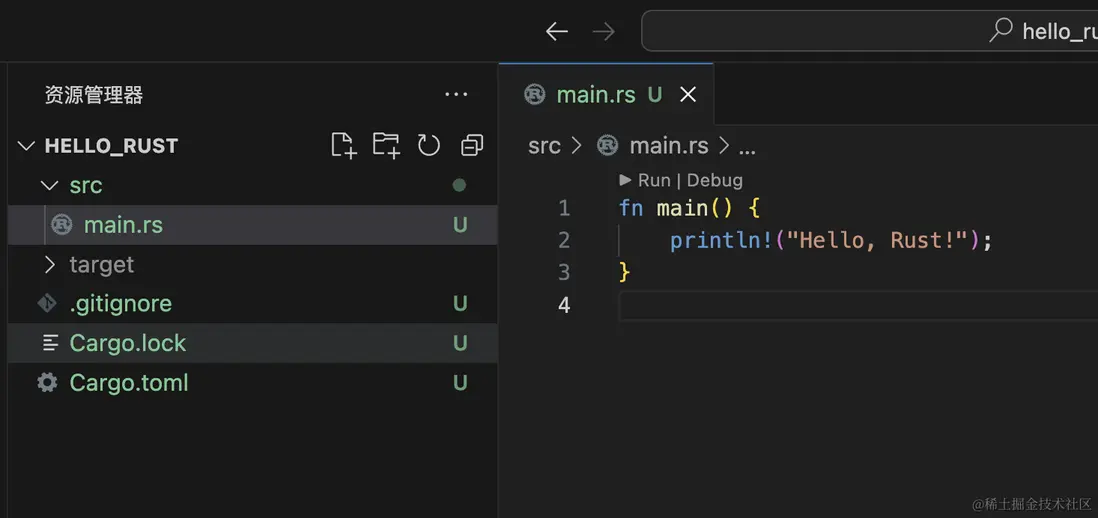Open the Cargo.toml file
The width and height of the screenshot is (1098, 518).
coord(129,383)
